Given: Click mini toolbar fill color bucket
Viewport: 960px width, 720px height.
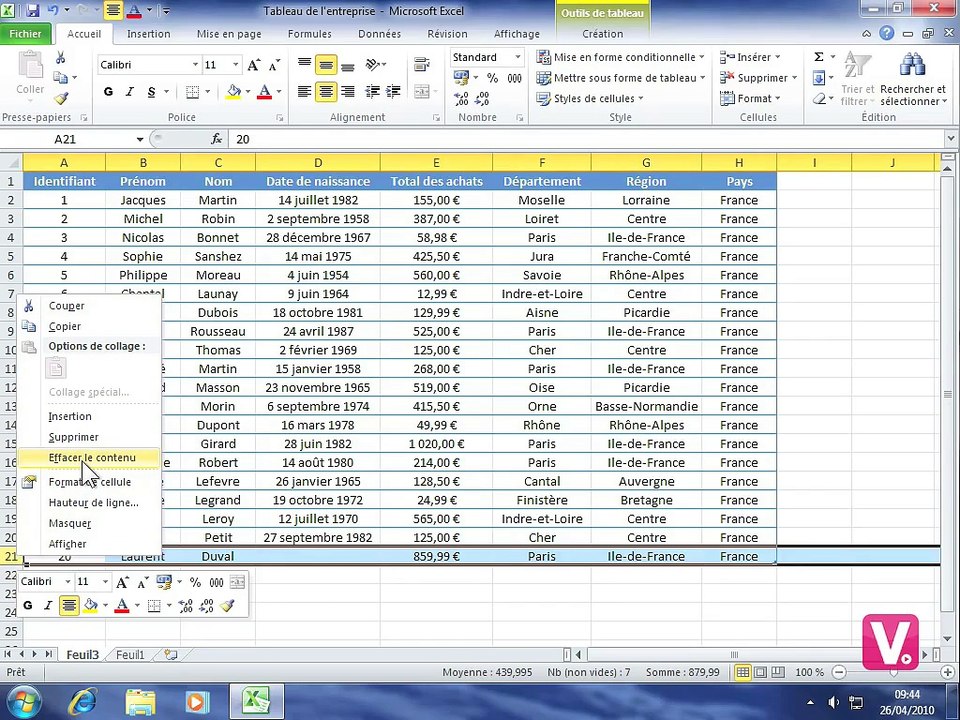Looking at the screenshot, I should [x=91, y=606].
